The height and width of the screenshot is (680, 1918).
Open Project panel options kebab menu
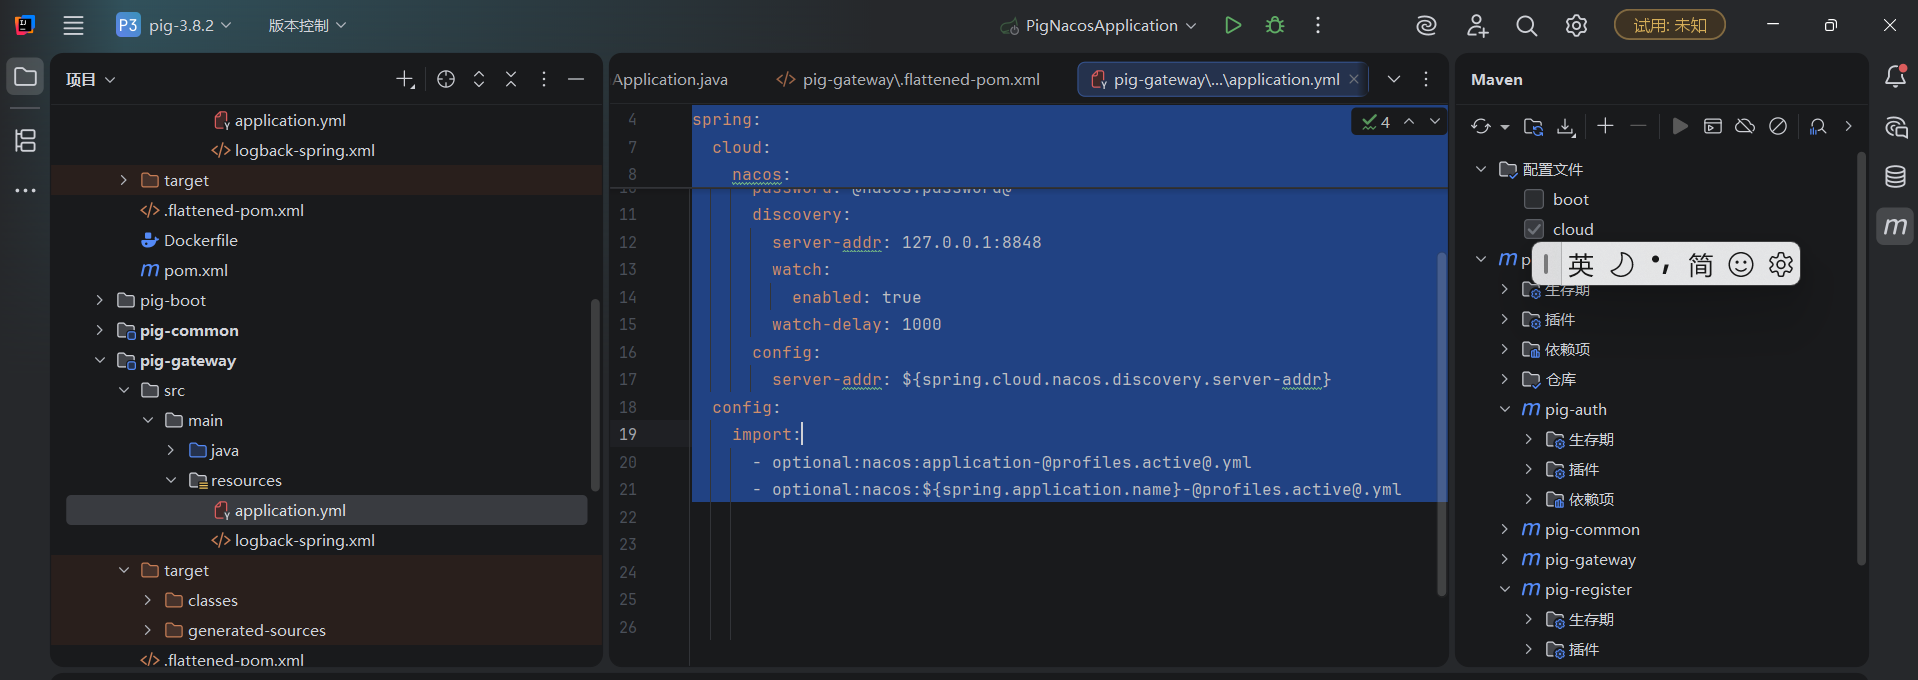544,79
